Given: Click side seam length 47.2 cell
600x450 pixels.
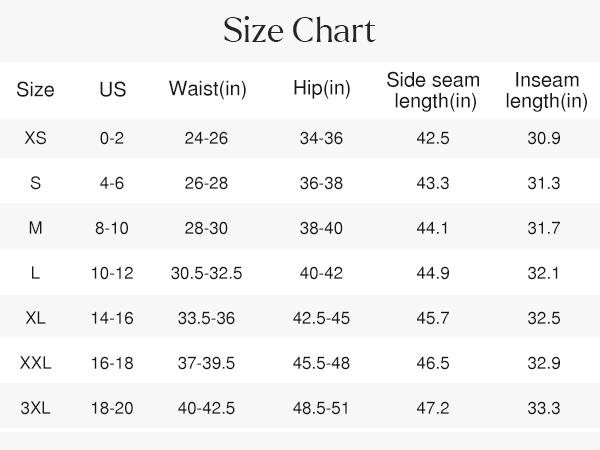Looking at the screenshot, I should coord(432,408).
